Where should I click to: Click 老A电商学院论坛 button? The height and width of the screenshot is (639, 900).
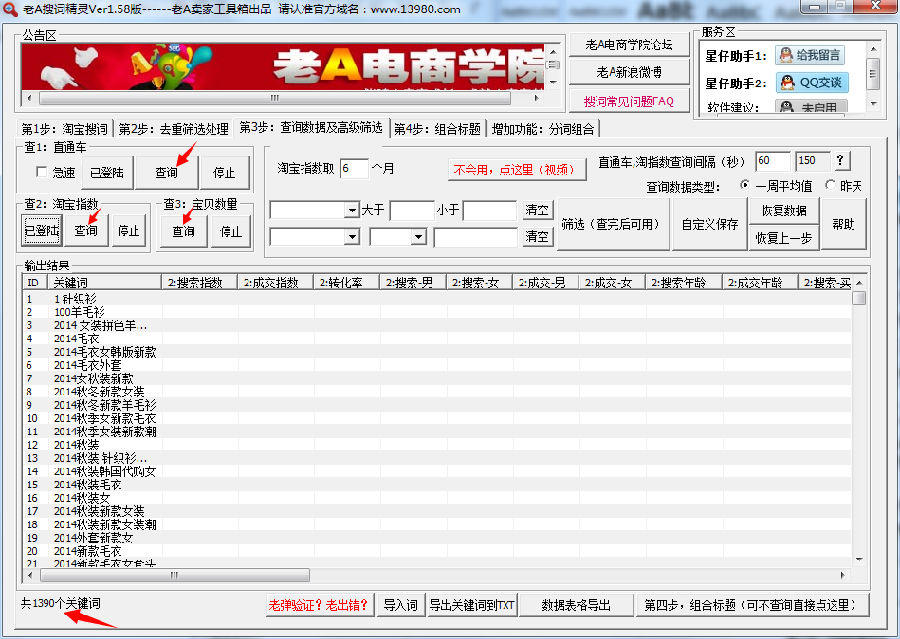click(x=629, y=44)
